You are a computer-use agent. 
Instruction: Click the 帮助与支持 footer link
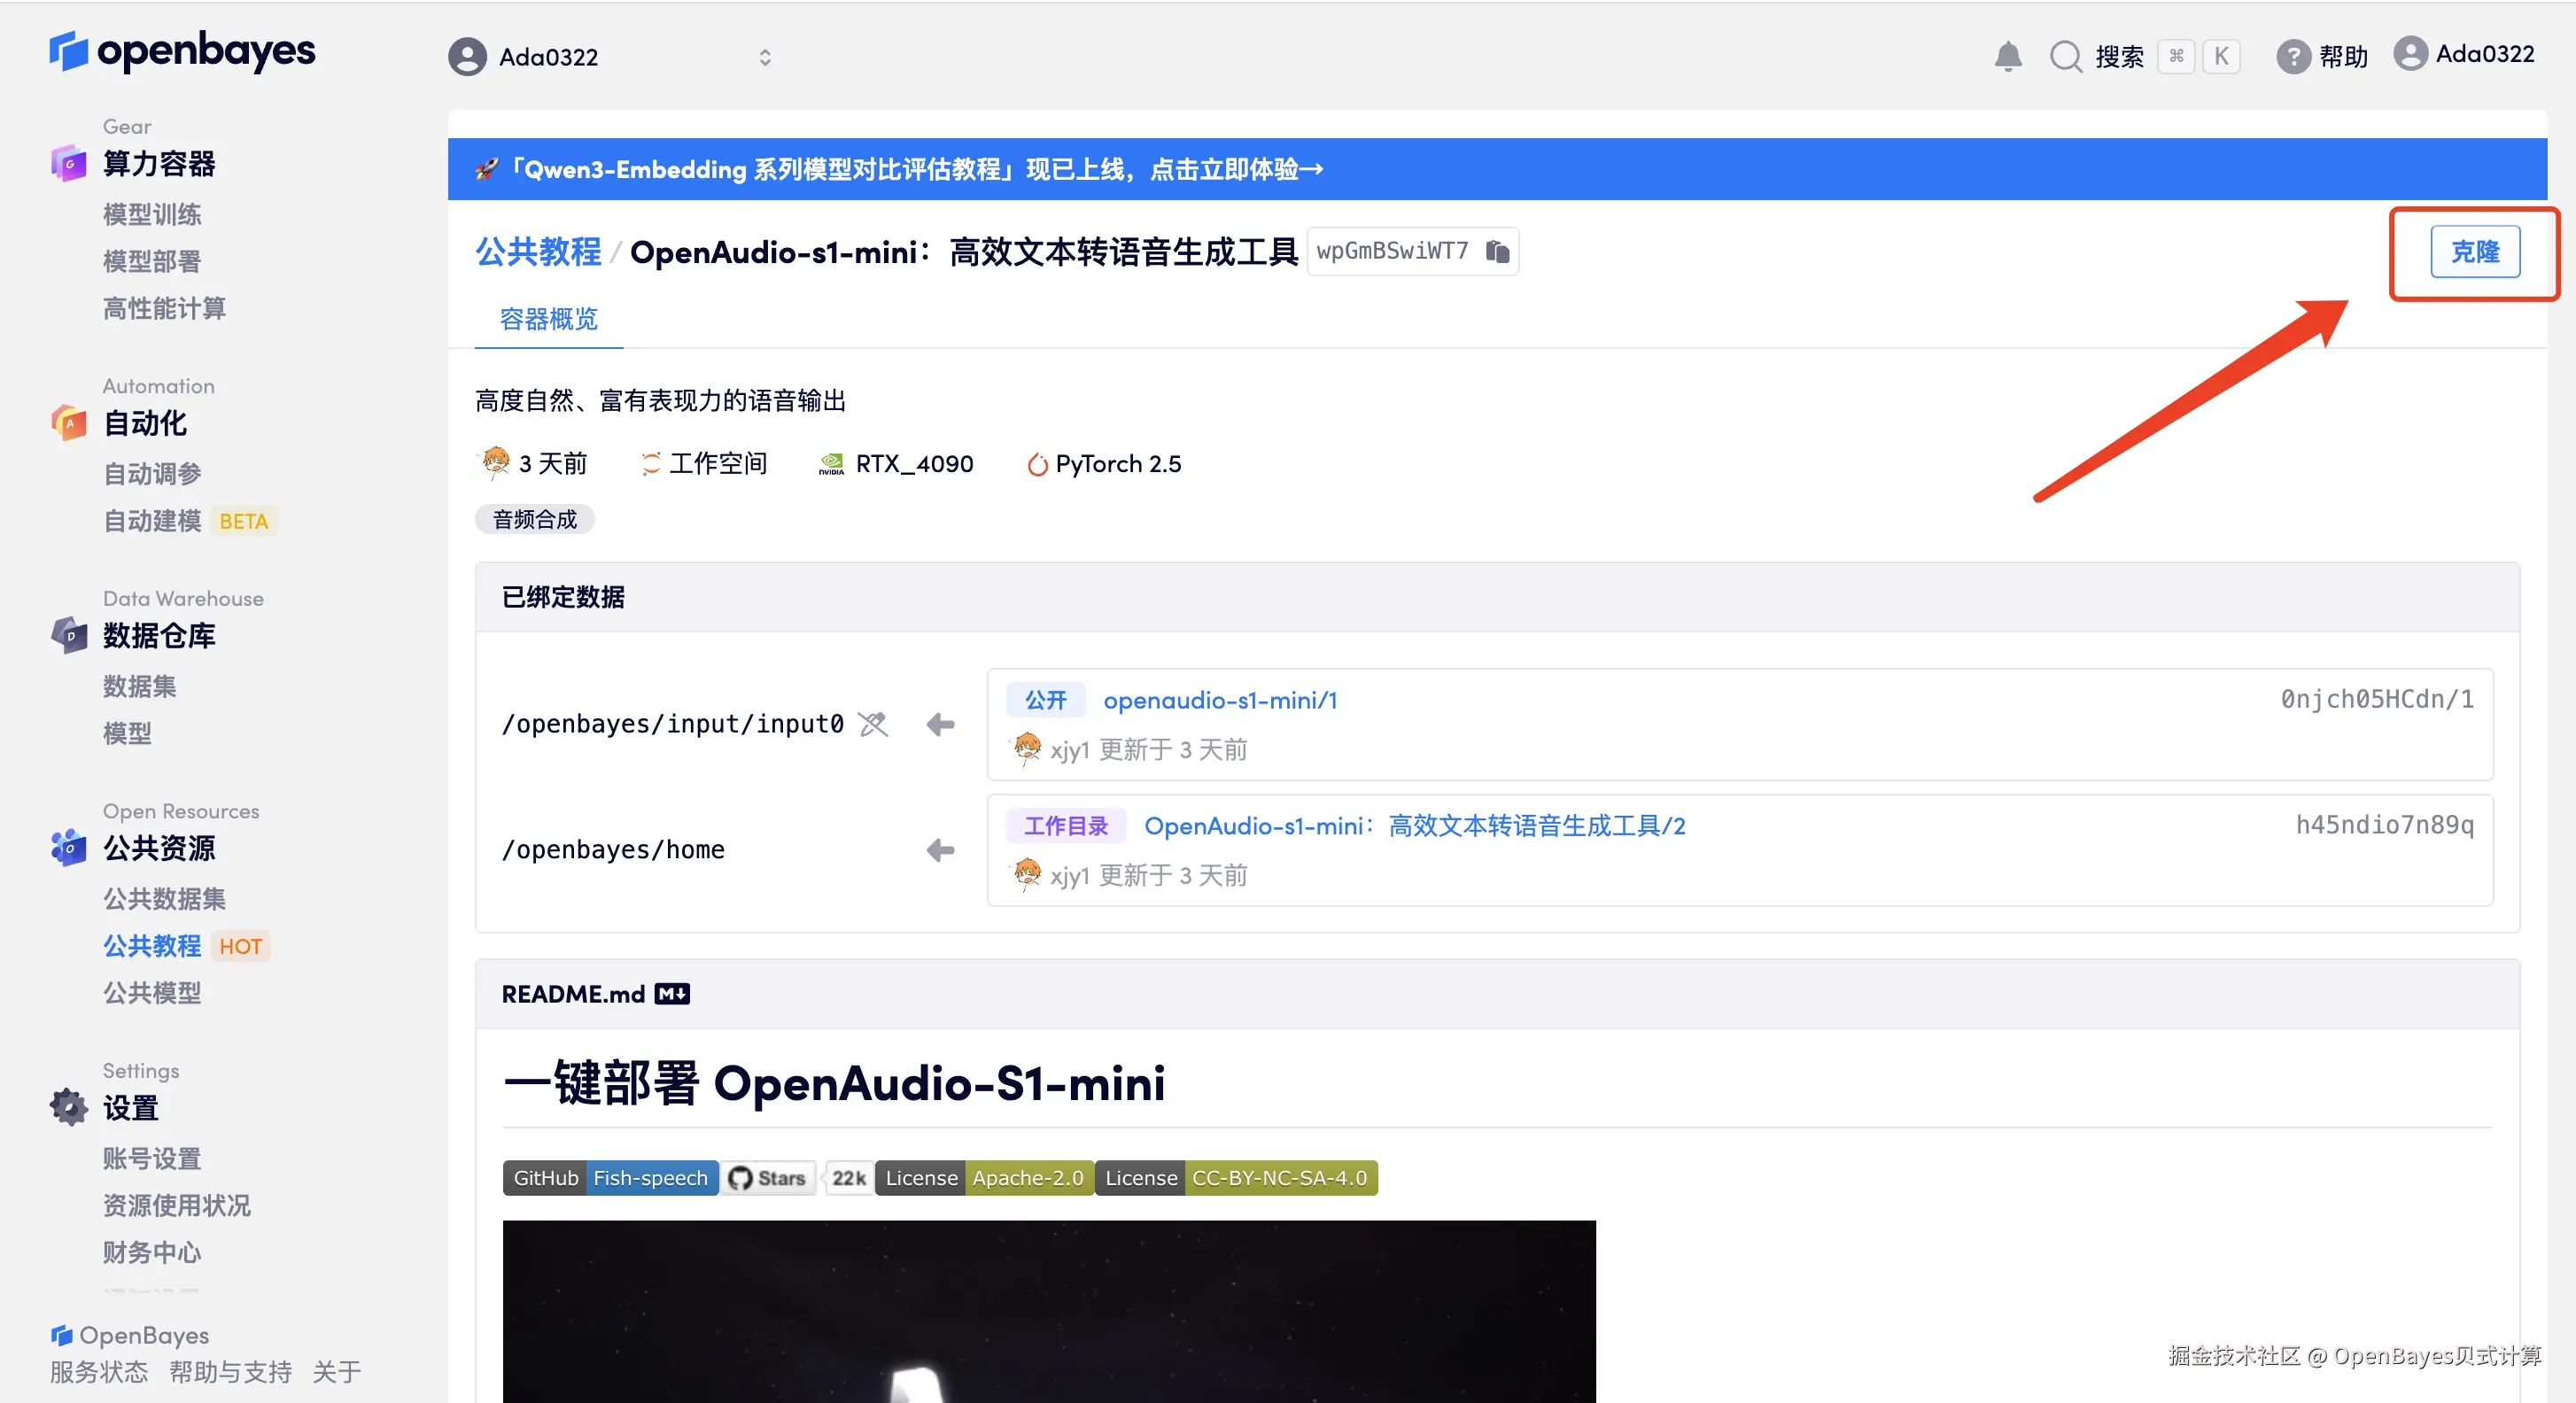coord(230,1372)
